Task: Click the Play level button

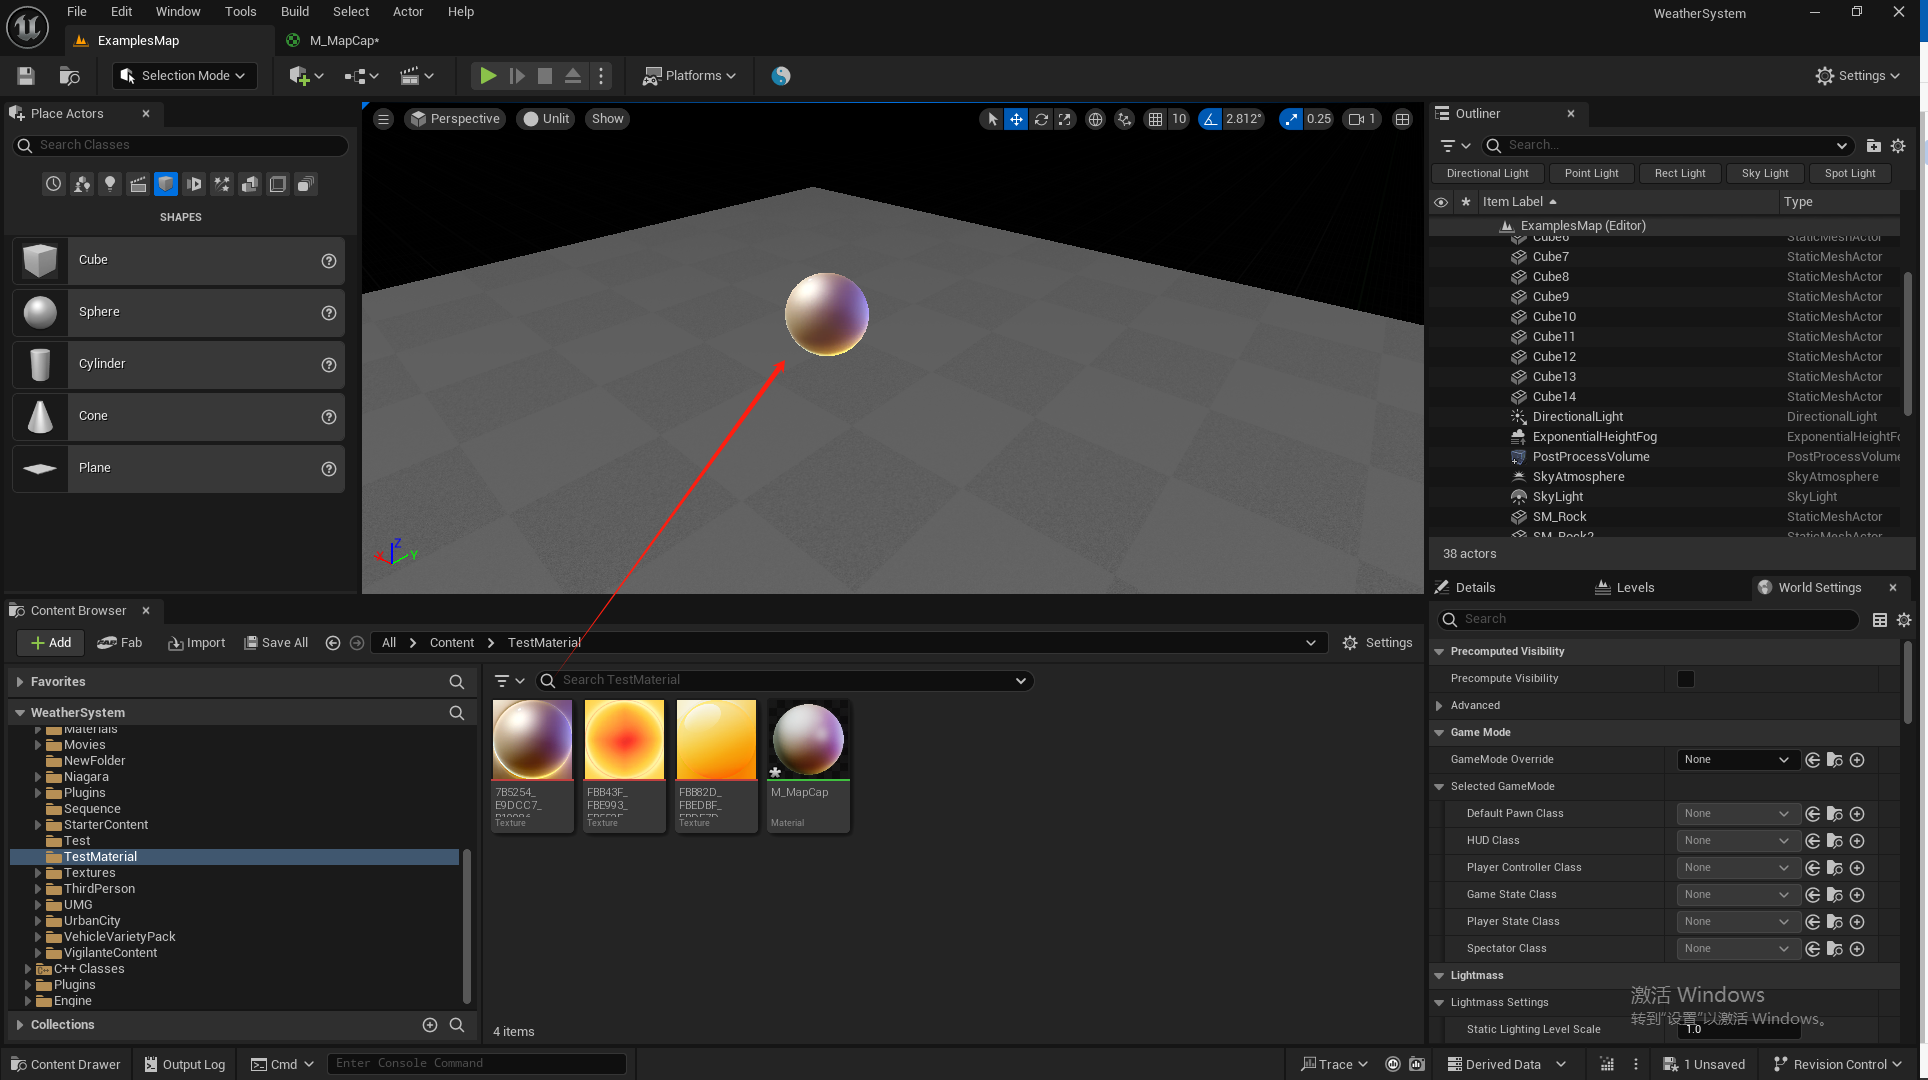Action: click(x=488, y=76)
